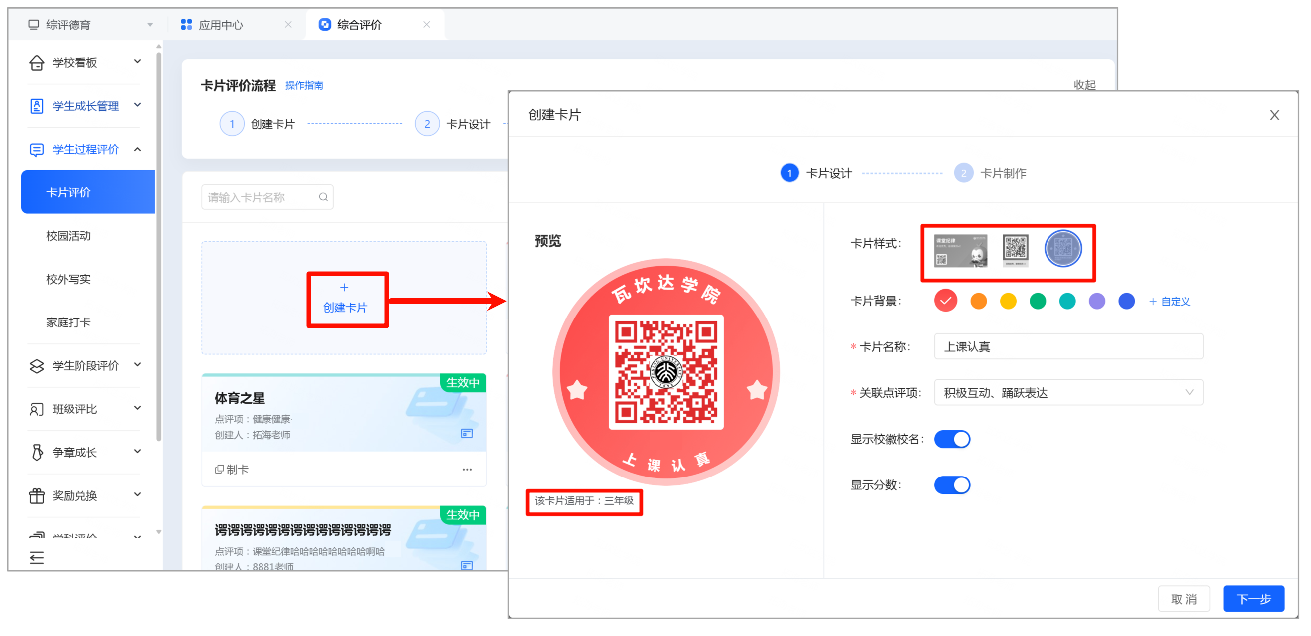The width and height of the screenshot is (1311, 636).
Task: Expand the 争章成长 menu chevron
Action: click(x=137, y=452)
